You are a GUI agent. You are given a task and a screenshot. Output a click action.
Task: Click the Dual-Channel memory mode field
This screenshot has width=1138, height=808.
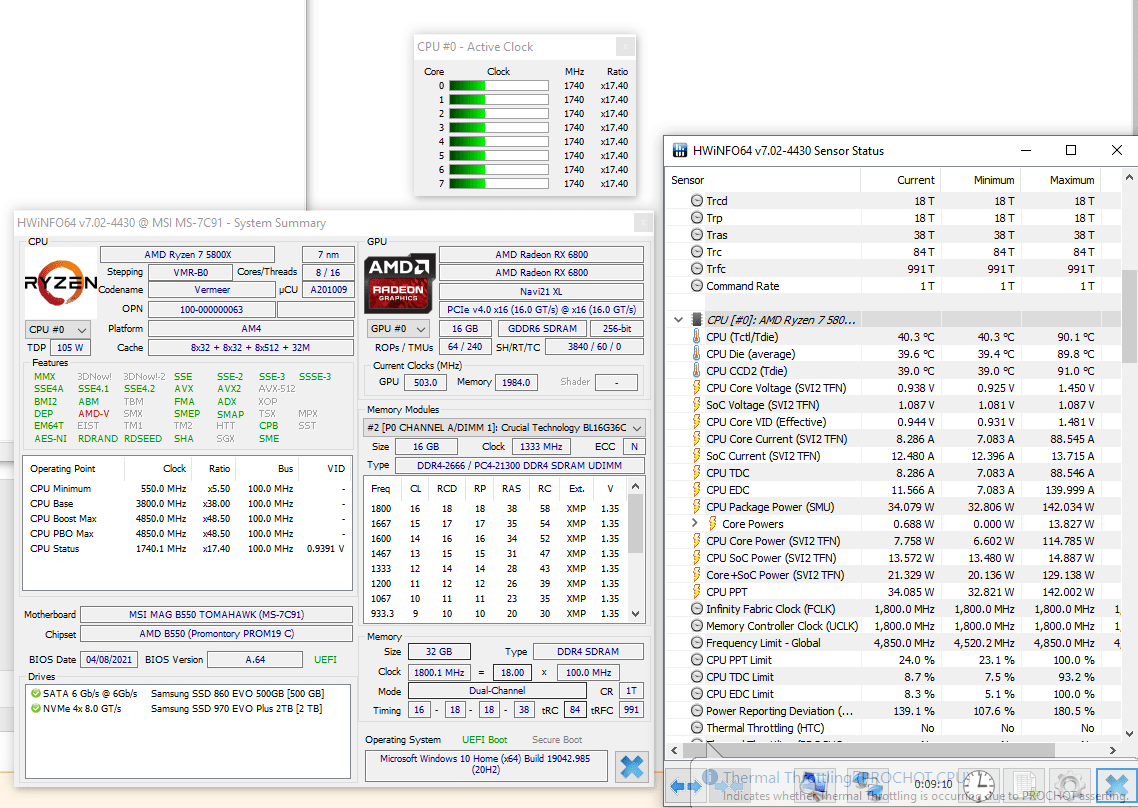pyautogui.click(x=497, y=690)
